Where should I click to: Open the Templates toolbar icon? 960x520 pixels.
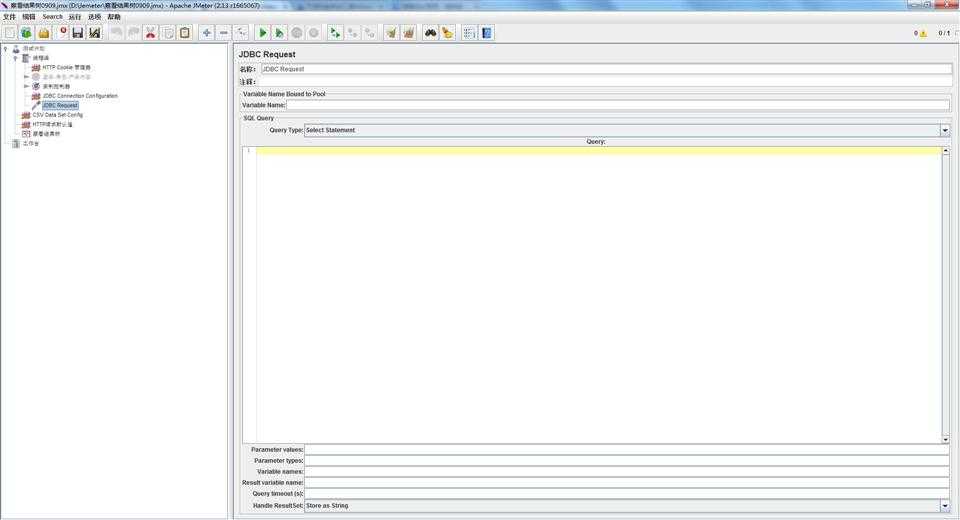[26, 33]
